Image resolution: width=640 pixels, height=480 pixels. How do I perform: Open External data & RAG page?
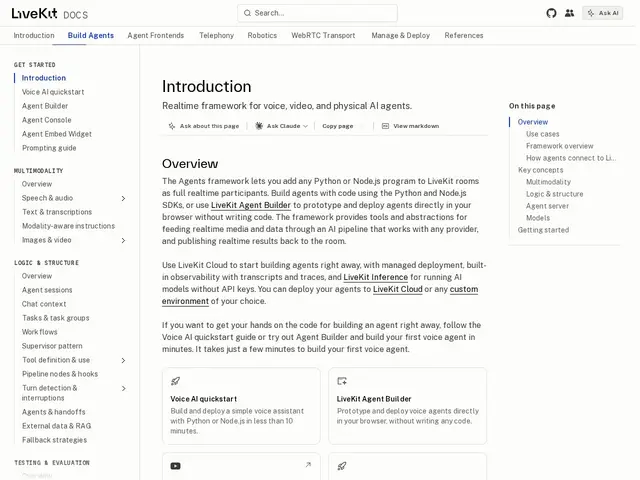(x=56, y=426)
